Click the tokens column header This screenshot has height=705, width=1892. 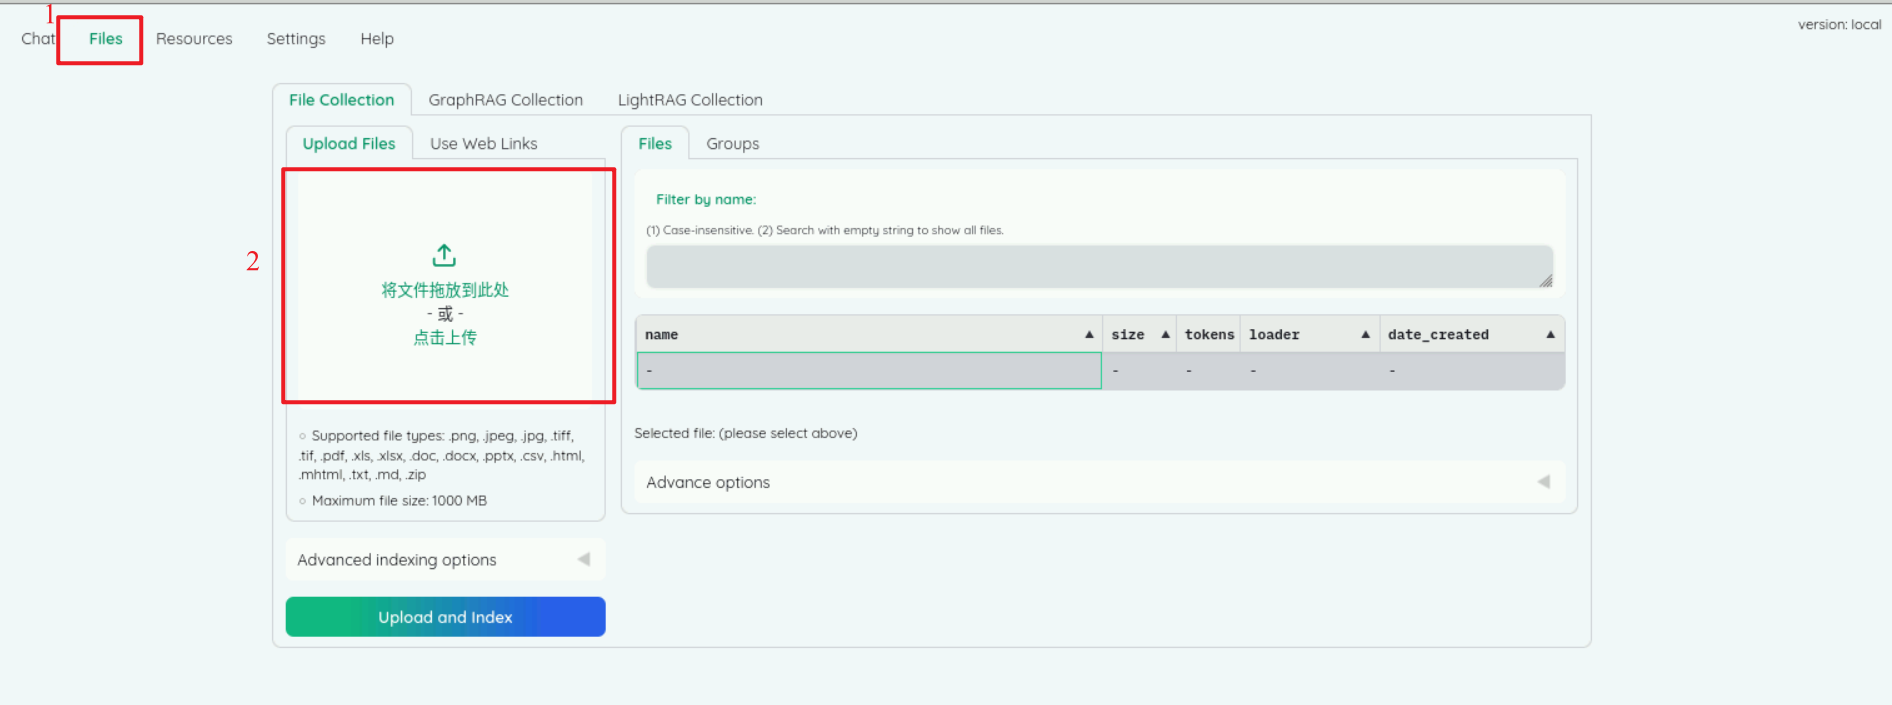pos(1209,335)
